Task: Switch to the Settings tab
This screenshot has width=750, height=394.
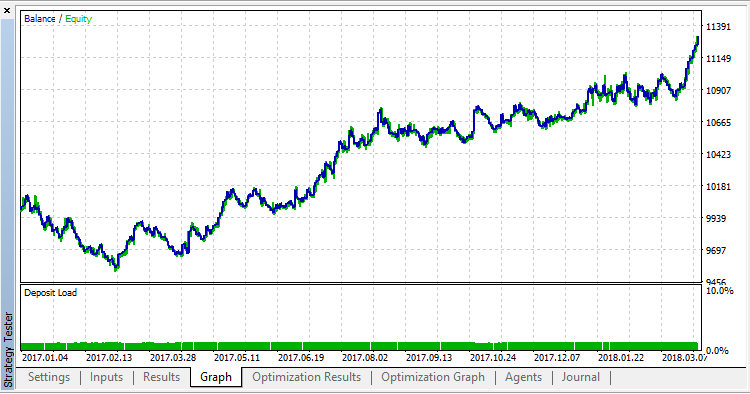Action: 49,377
